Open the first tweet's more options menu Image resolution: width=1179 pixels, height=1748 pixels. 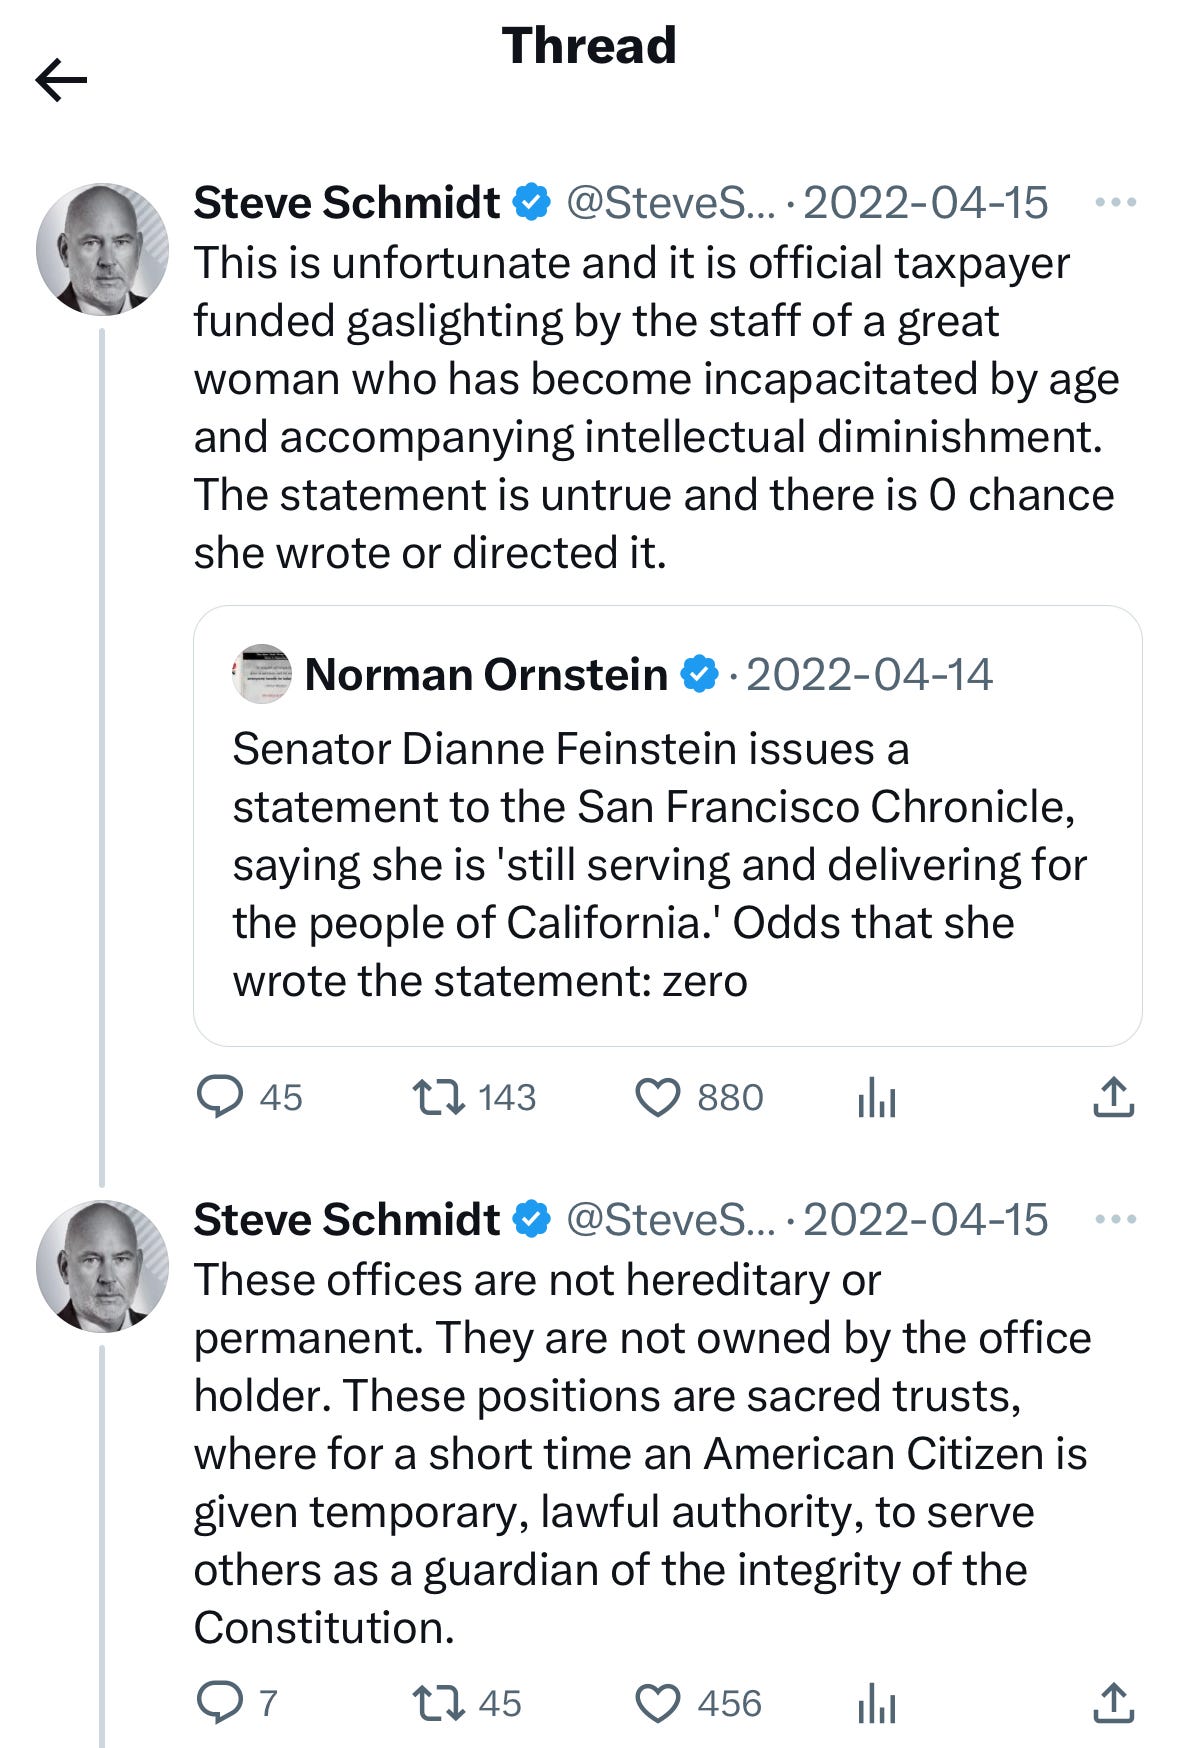point(1115,203)
